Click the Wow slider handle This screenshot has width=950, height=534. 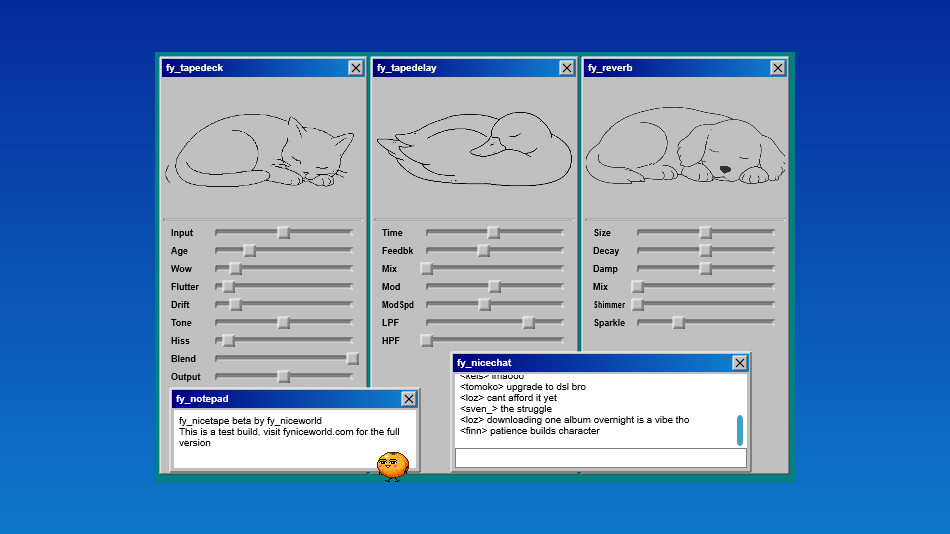click(235, 268)
